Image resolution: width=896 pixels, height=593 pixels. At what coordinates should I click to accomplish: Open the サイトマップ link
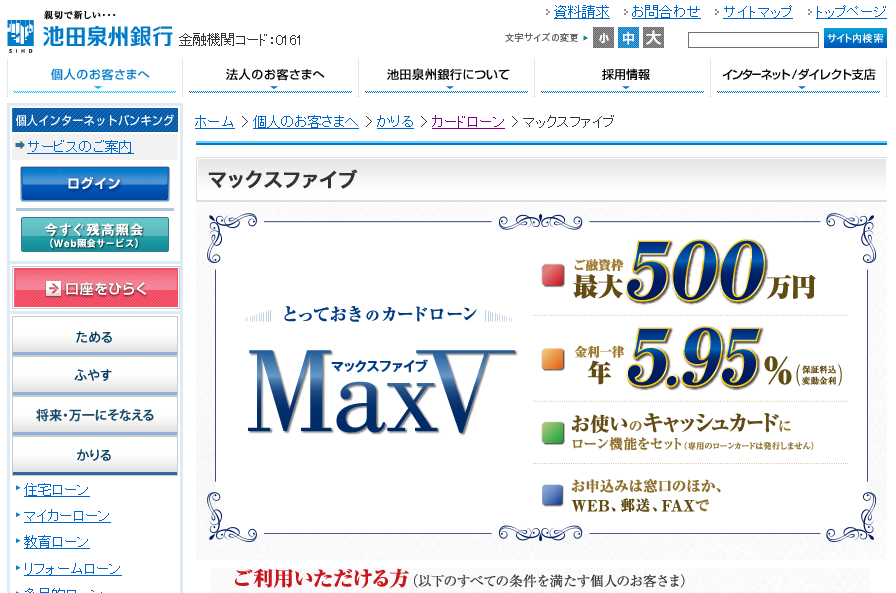tap(758, 11)
